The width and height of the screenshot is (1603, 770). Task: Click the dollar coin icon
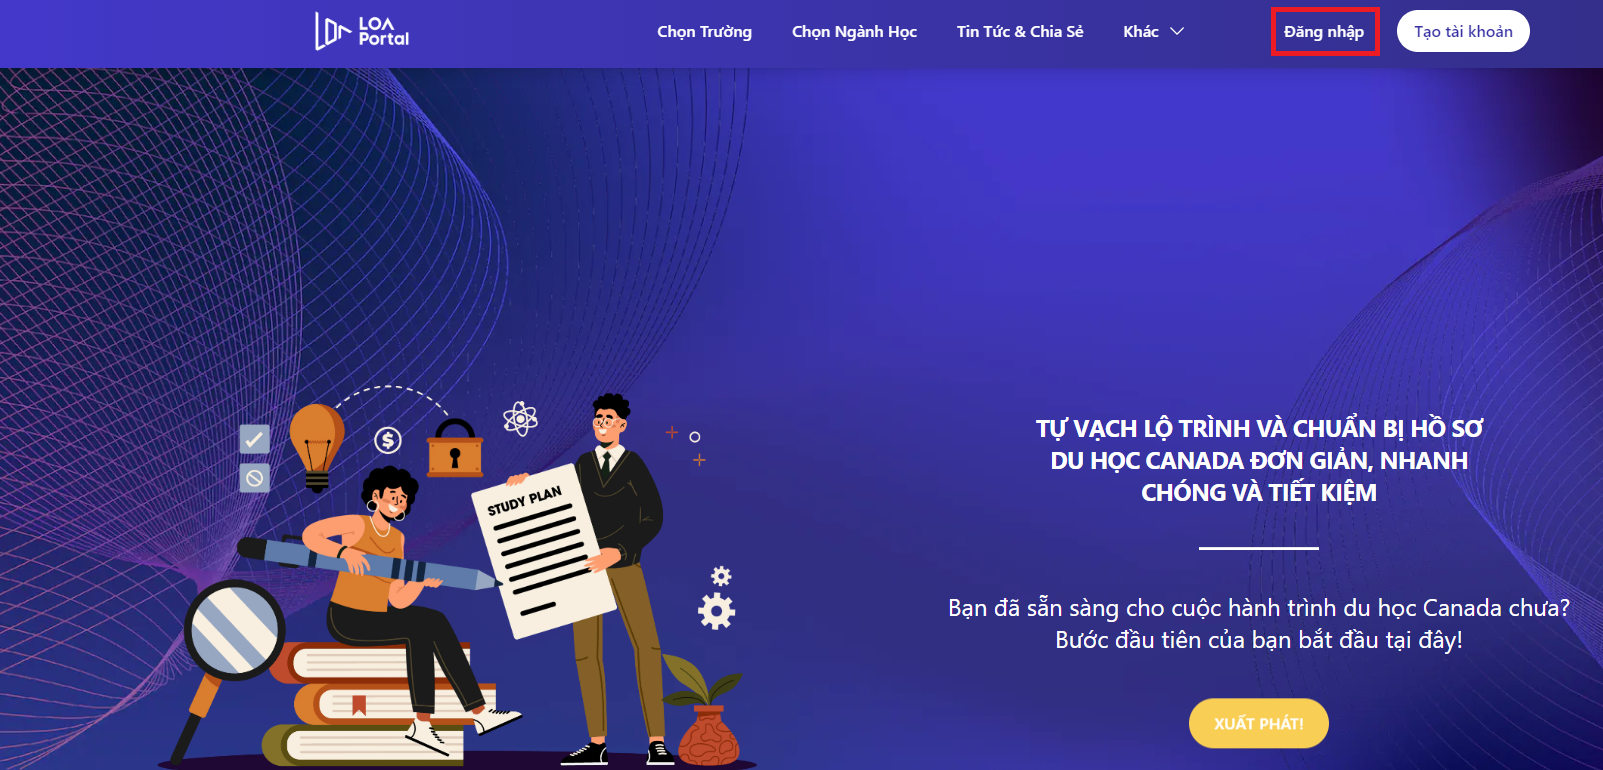[x=388, y=440]
